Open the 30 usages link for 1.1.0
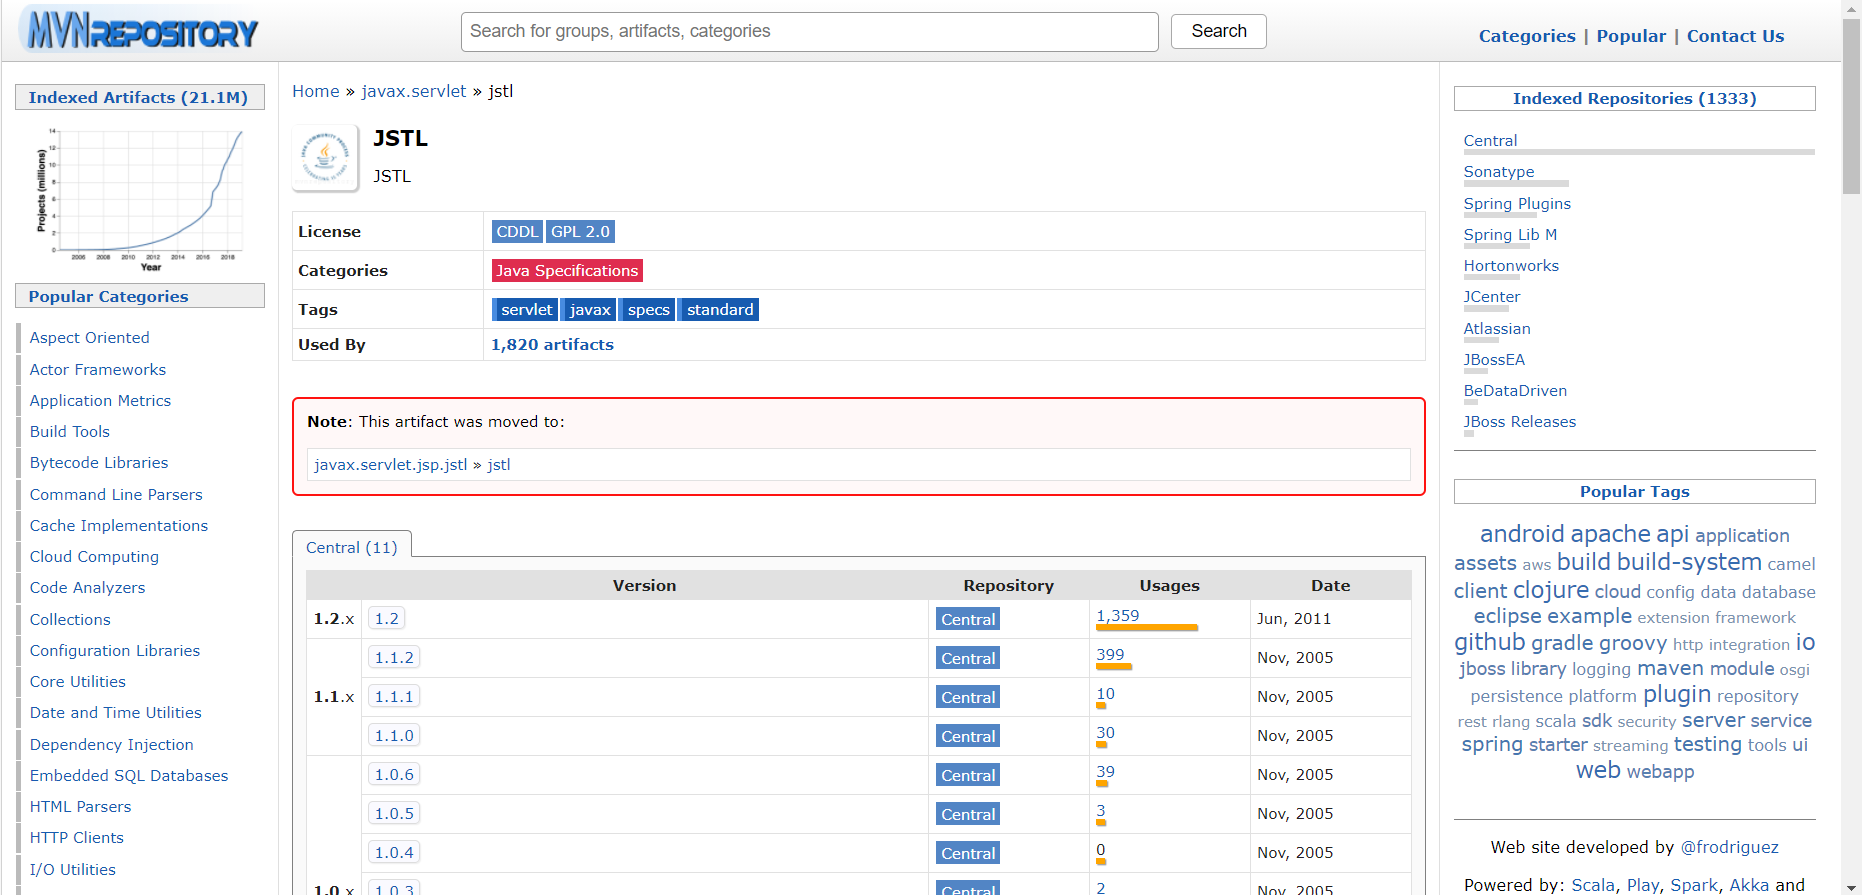 click(1105, 732)
